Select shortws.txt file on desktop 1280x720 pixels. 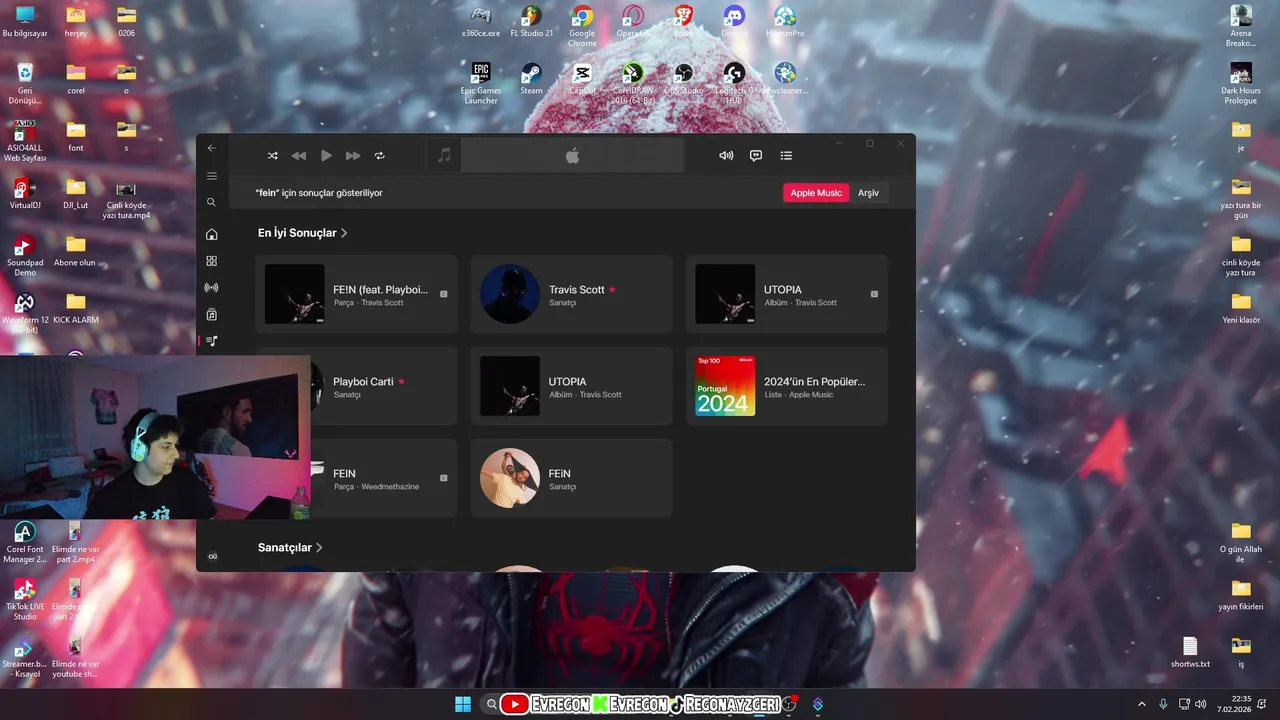click(x=1190, y=653)
